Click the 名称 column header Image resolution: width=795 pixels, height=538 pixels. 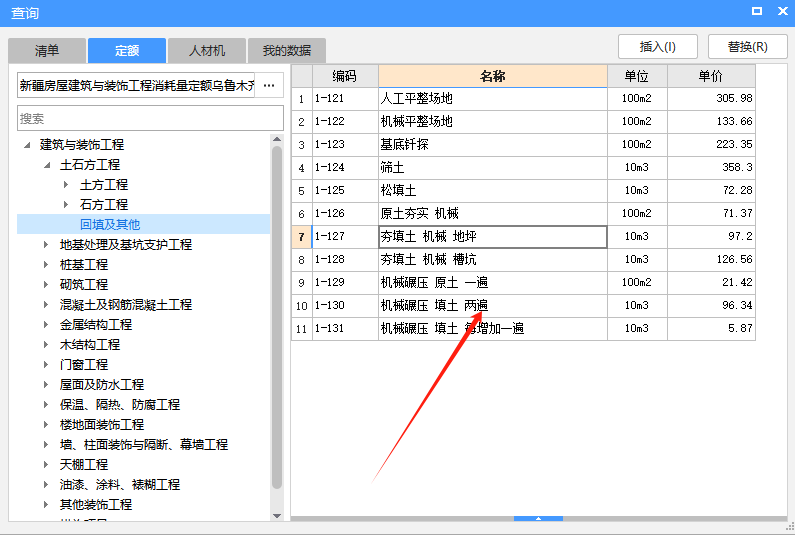tap(493, 76)
